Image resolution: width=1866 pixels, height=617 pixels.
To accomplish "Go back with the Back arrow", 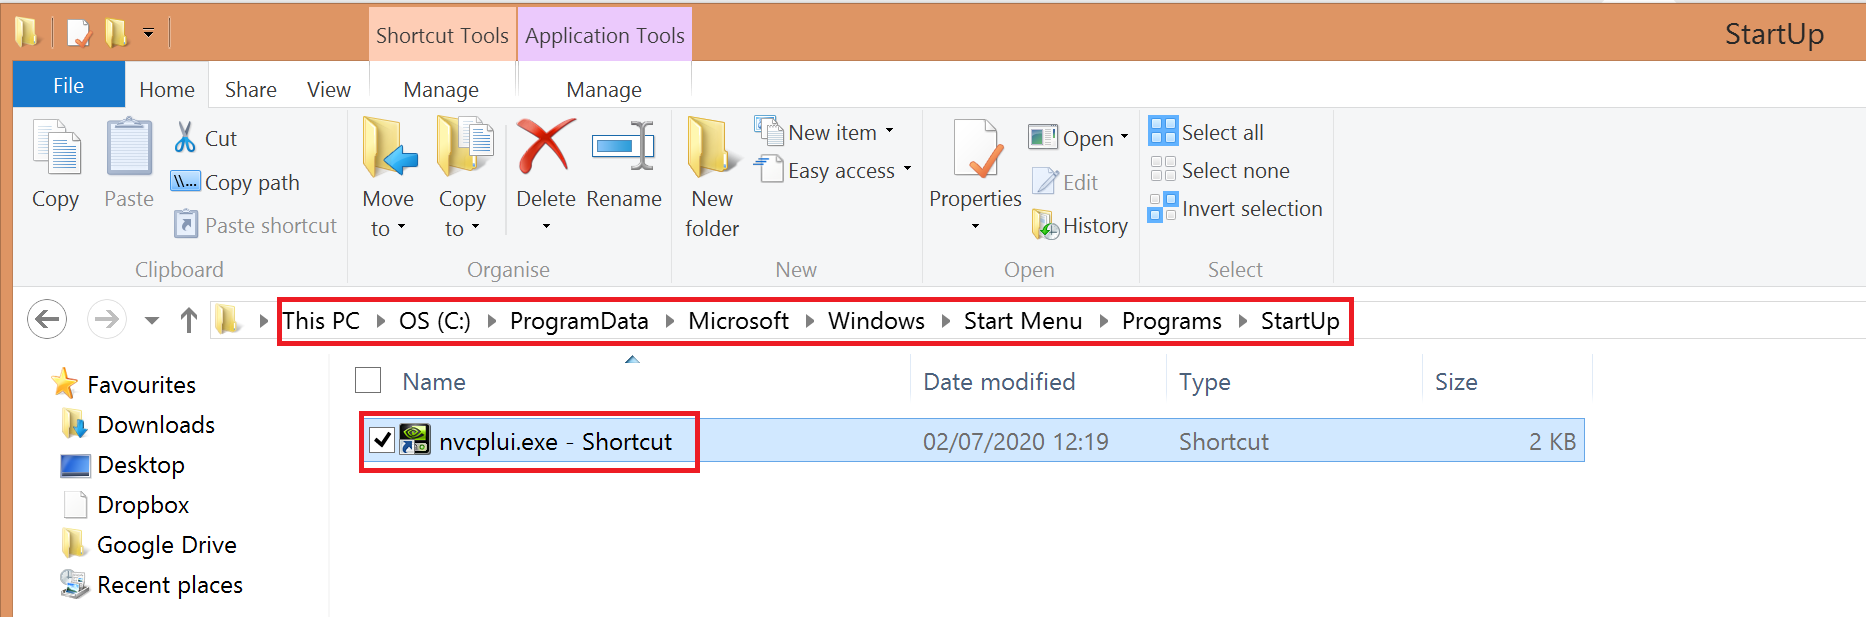I will (47, 320).
